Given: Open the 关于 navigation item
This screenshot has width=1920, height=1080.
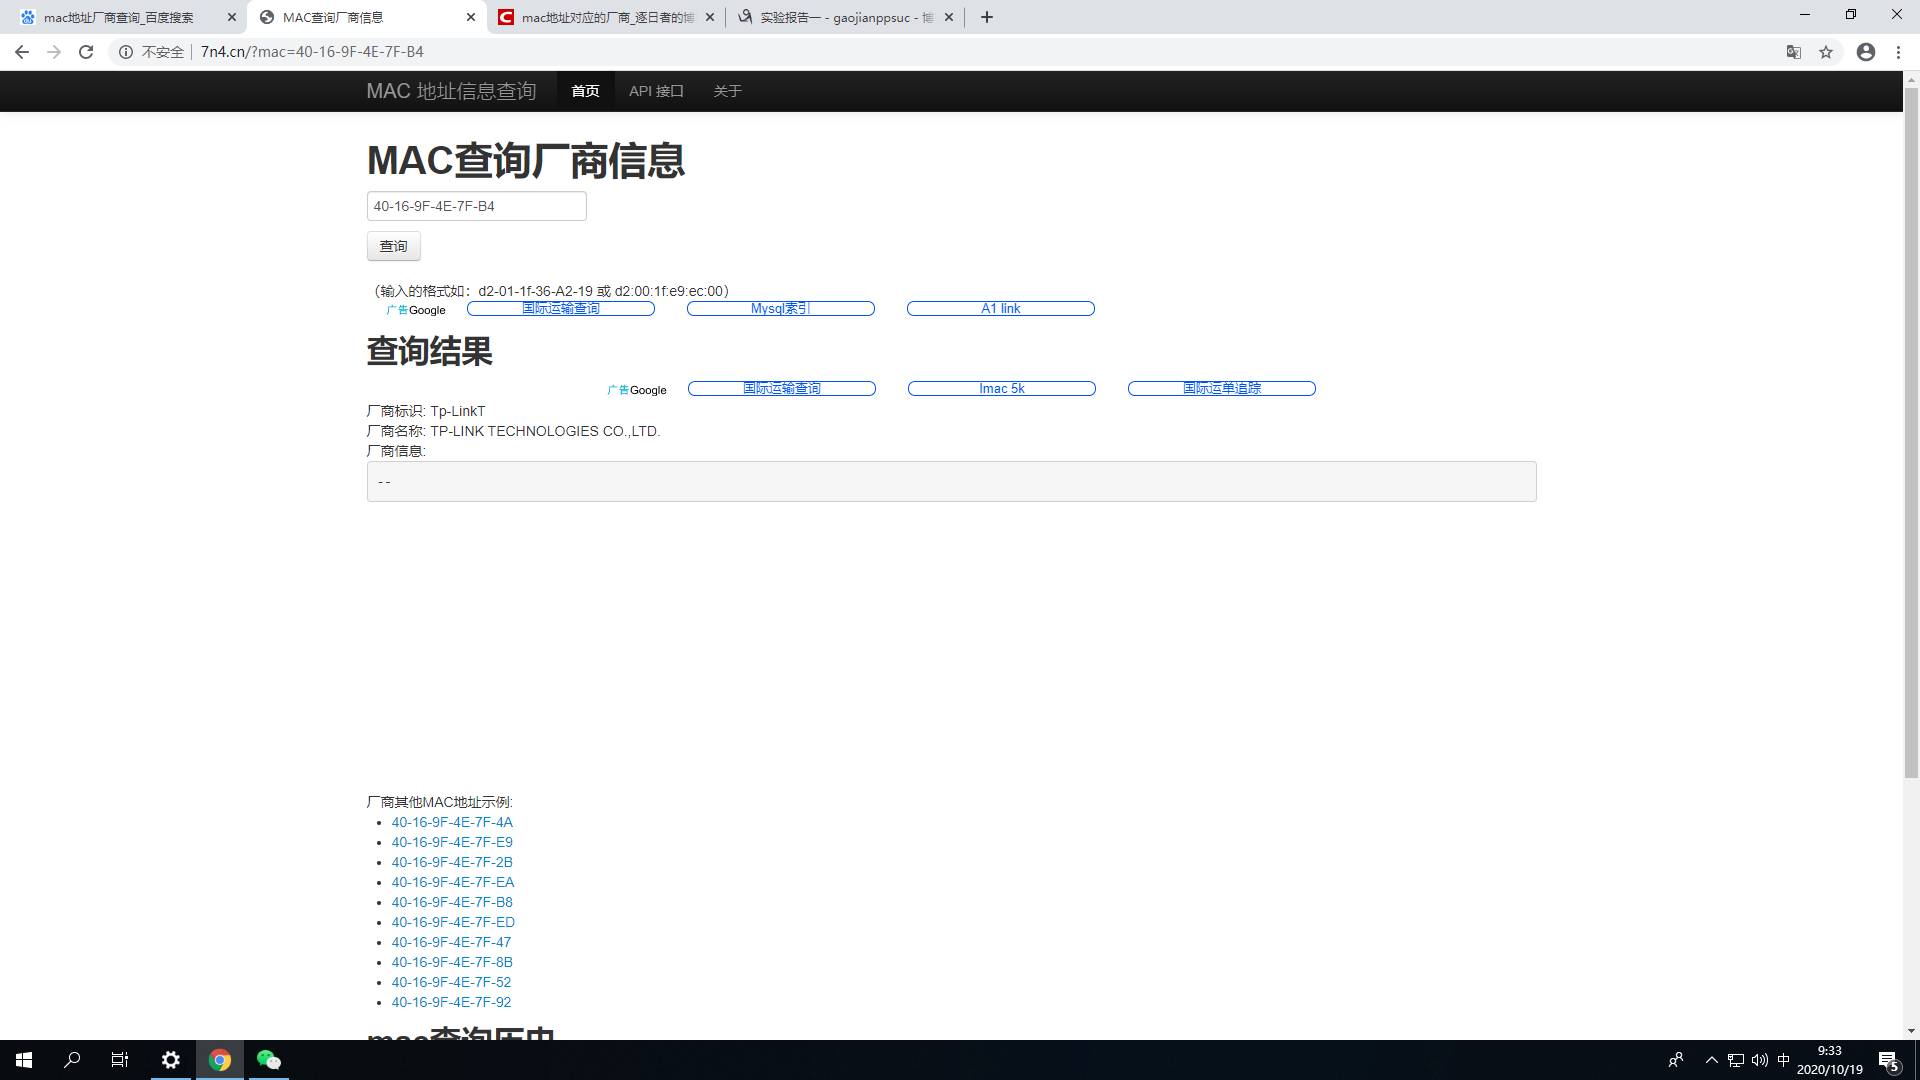Looking at the screenshot, I should [727, 91].
